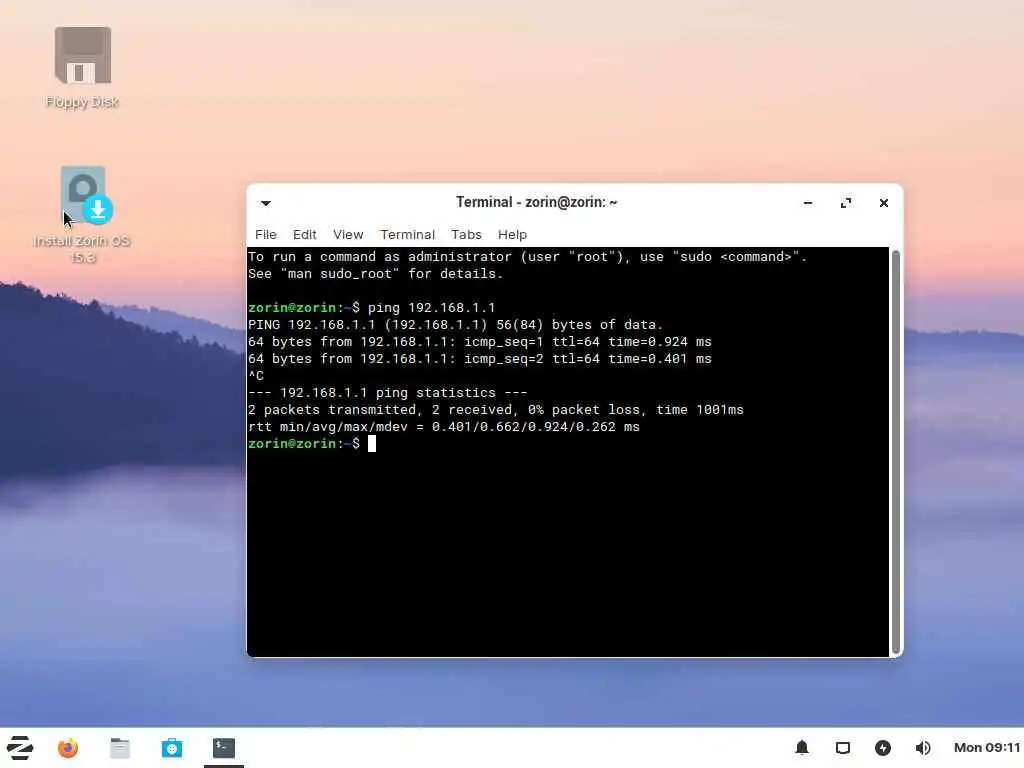The image size is (1024, 768).
Task: Open the View menu in Terminal
Action: click(348, 234)
